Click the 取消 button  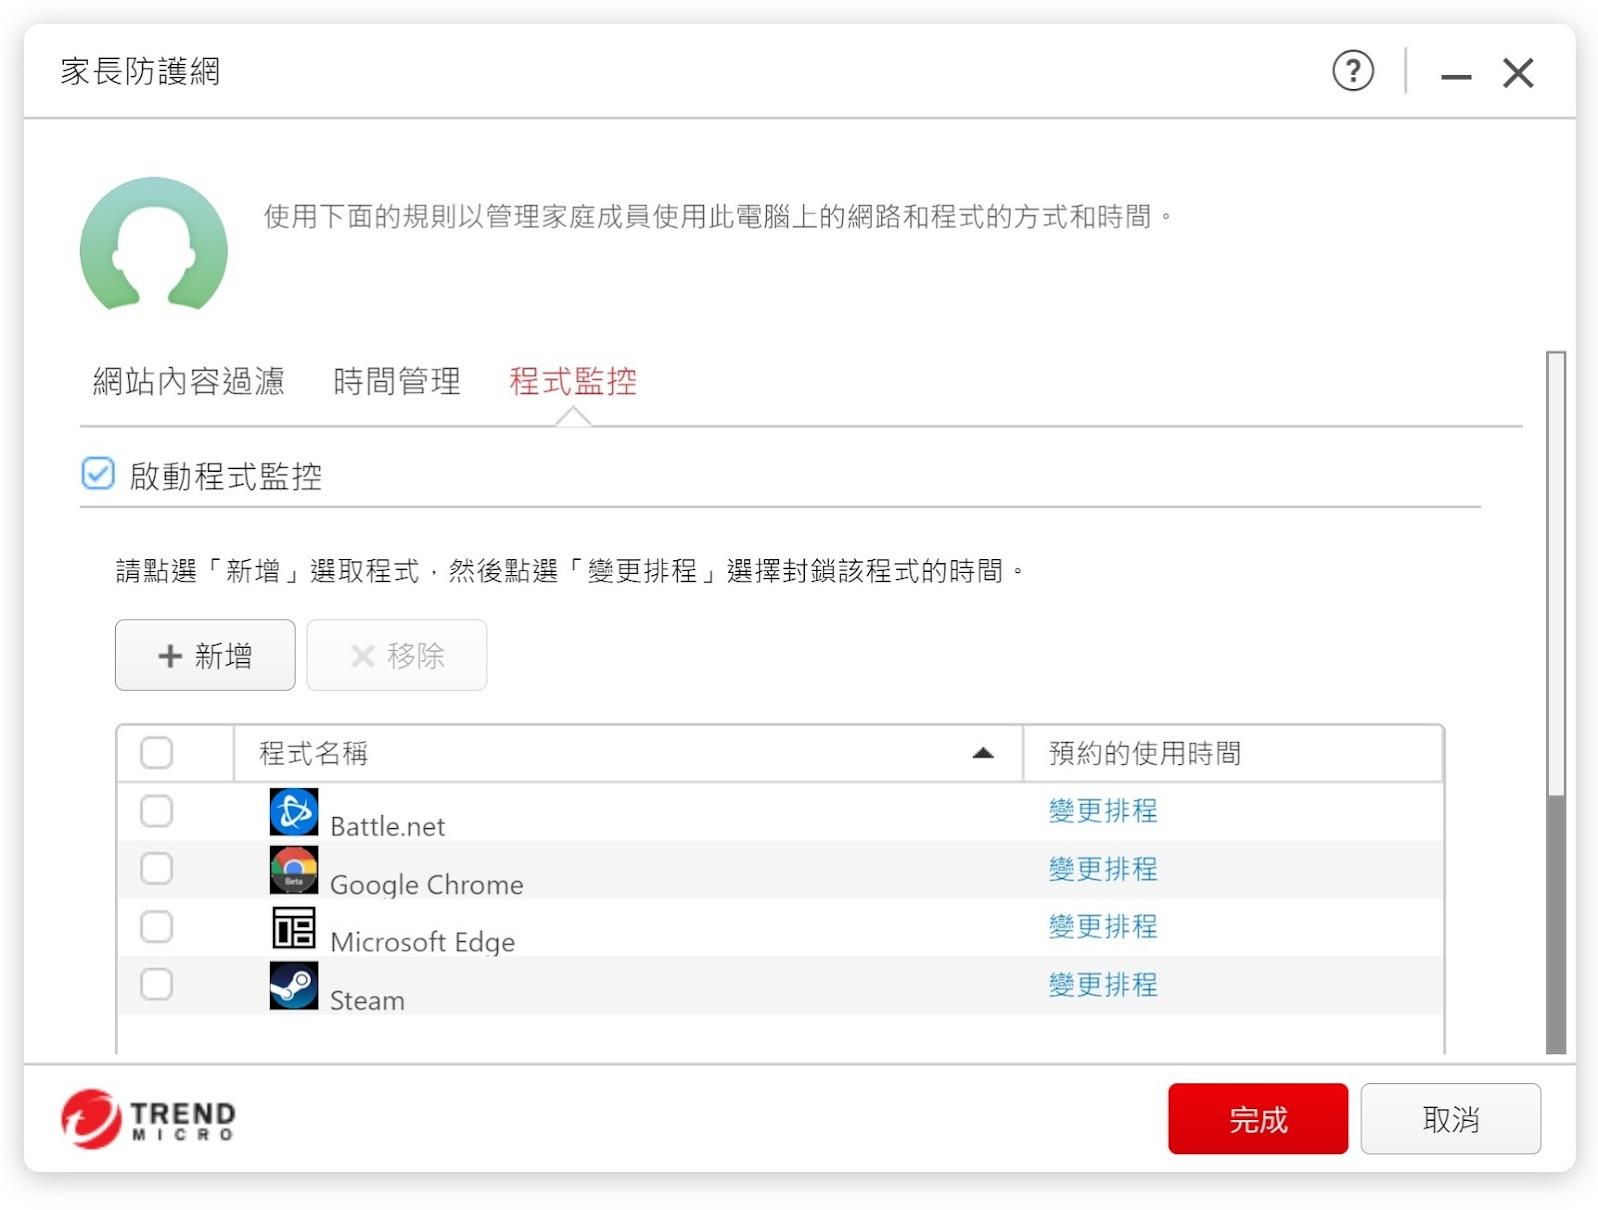(1450, 1118)
